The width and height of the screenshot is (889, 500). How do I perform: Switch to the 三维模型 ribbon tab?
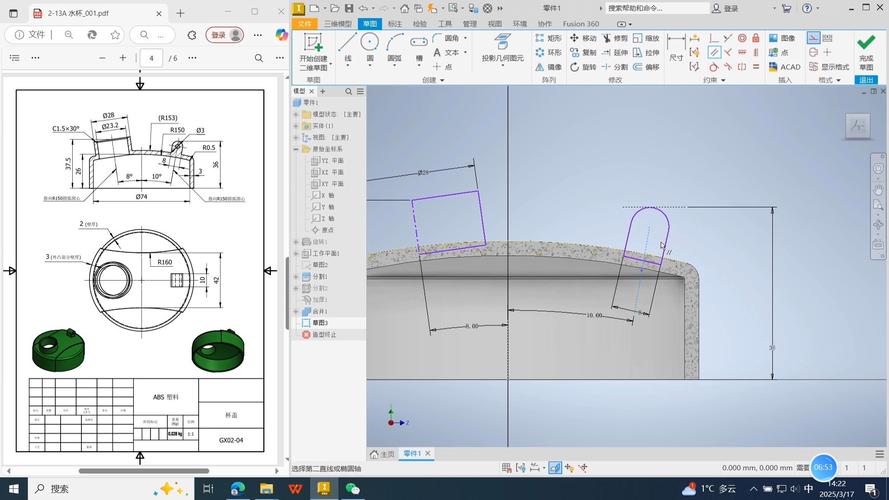(337, 23)
